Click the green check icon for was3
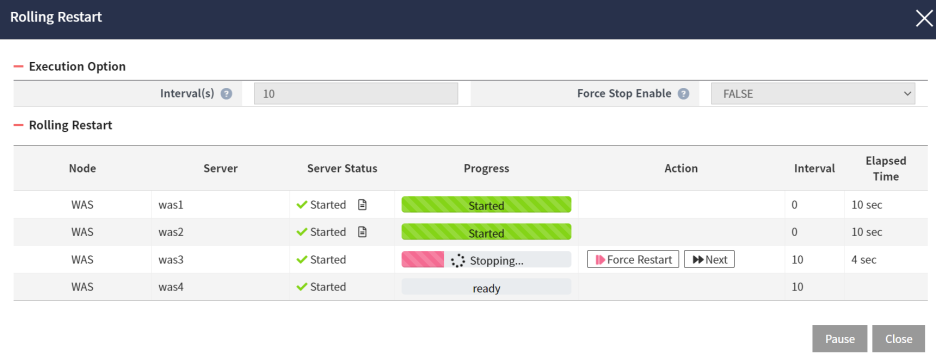The height and width of the screenshot is (362, 936). click(302, 259)
